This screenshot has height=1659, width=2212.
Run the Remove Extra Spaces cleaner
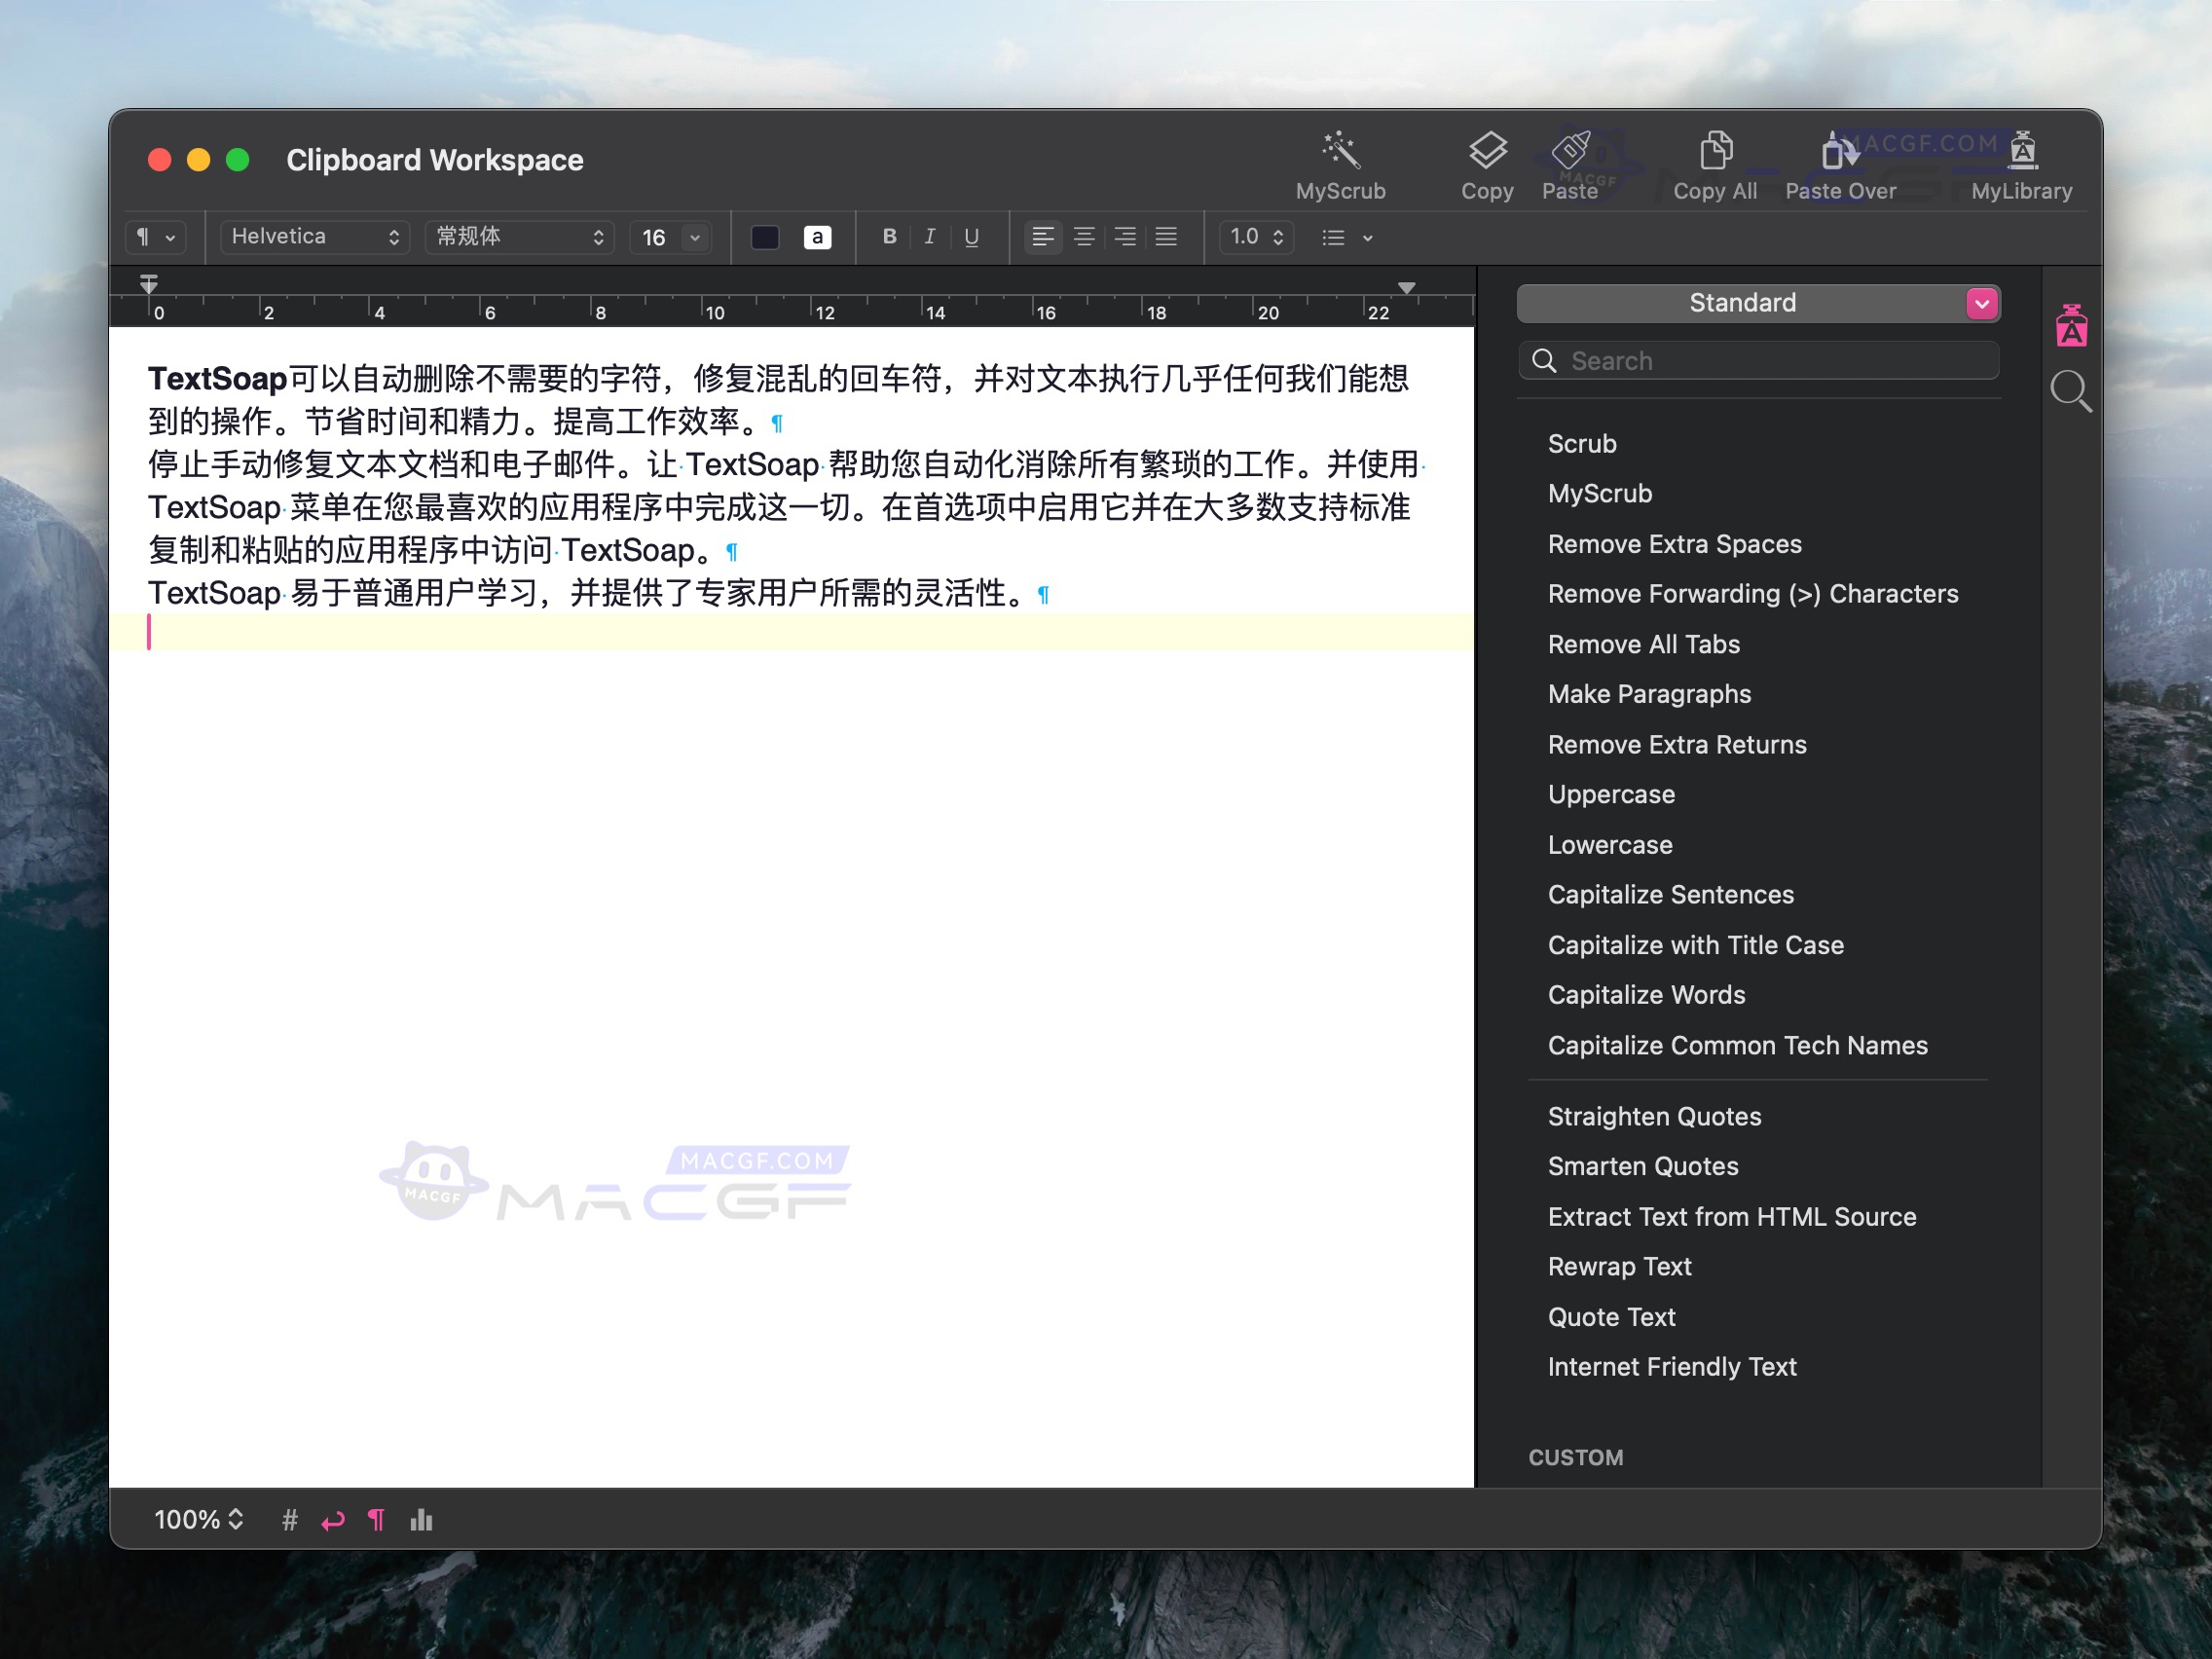1674,544
